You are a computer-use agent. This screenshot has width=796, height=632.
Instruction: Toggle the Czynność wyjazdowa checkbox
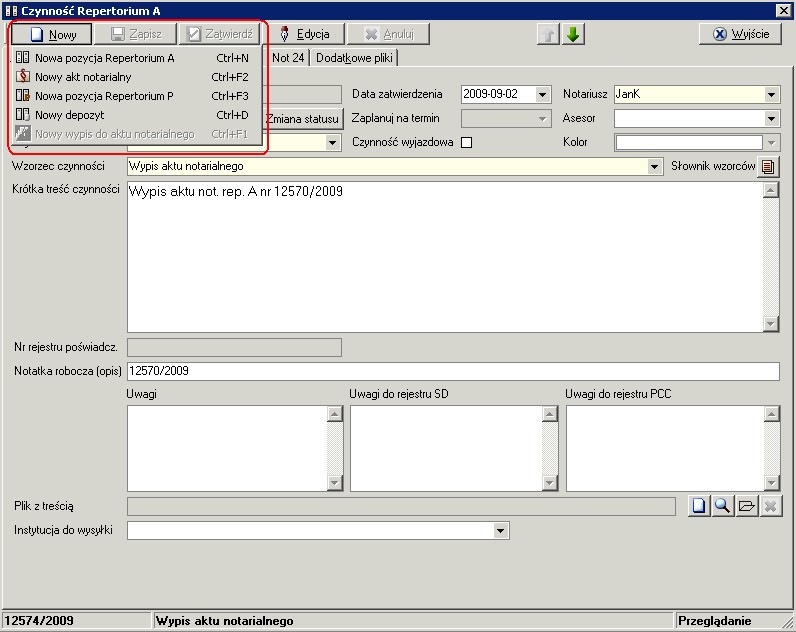[466, 142]
